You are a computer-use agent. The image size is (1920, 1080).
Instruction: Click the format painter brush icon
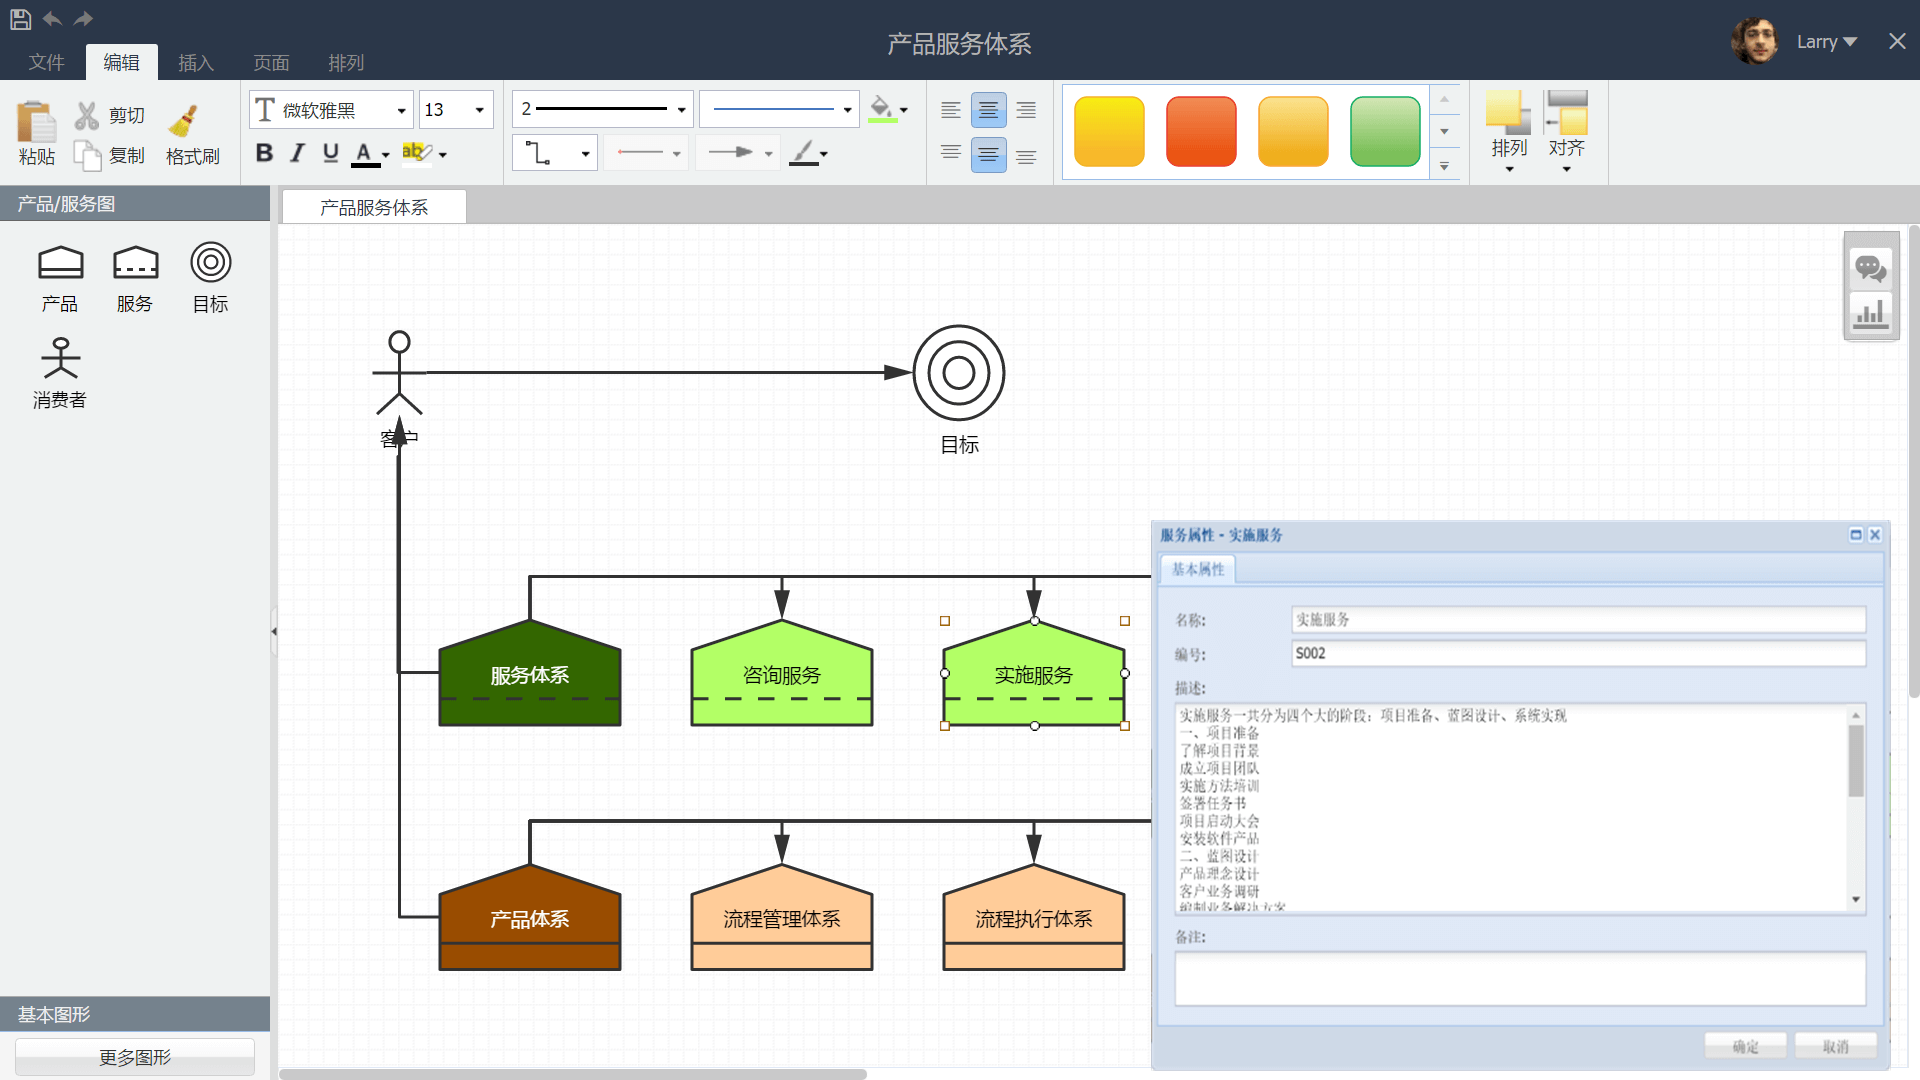pyautogui.click(x=185, y=120)
